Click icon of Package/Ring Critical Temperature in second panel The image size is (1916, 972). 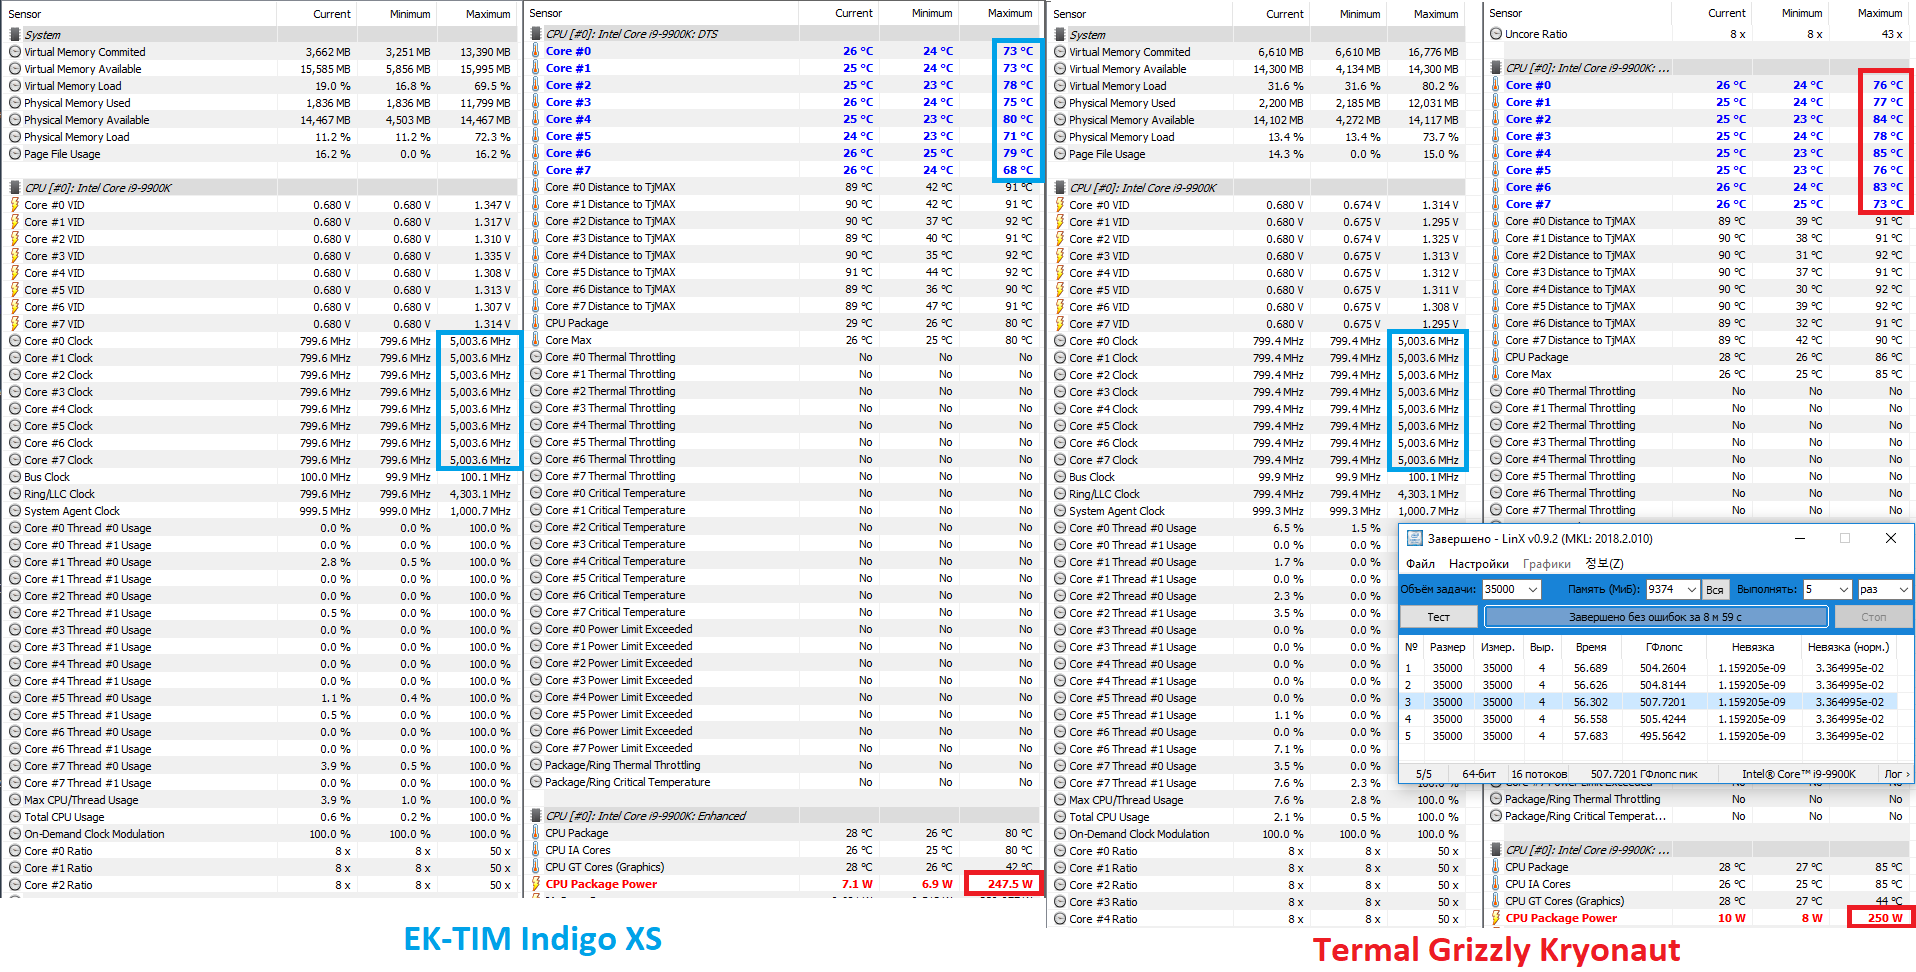coord(536,782)
